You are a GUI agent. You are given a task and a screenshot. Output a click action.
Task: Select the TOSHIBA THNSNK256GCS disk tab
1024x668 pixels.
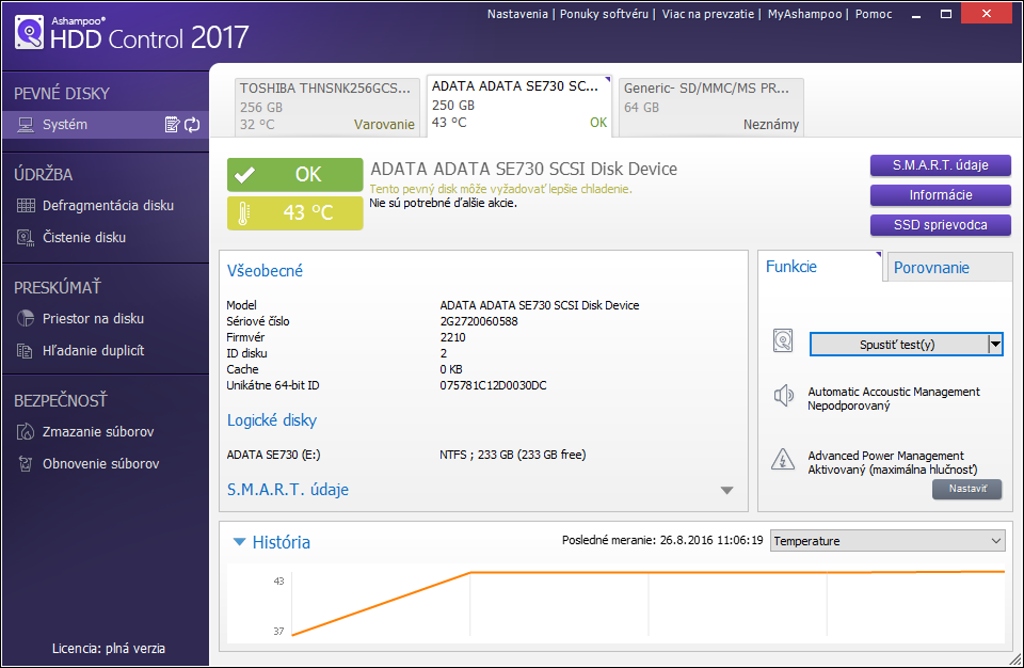326,106
